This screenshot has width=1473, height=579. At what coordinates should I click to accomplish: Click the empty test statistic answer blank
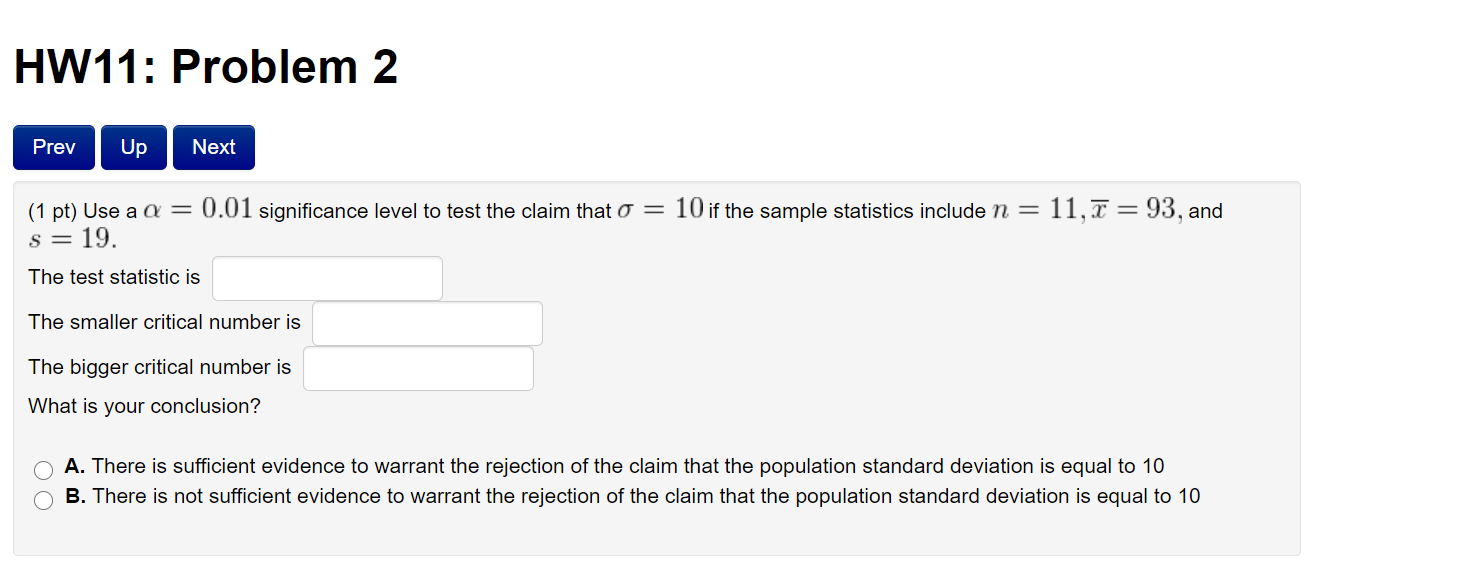pyautogui.click(x=326, y=278)
